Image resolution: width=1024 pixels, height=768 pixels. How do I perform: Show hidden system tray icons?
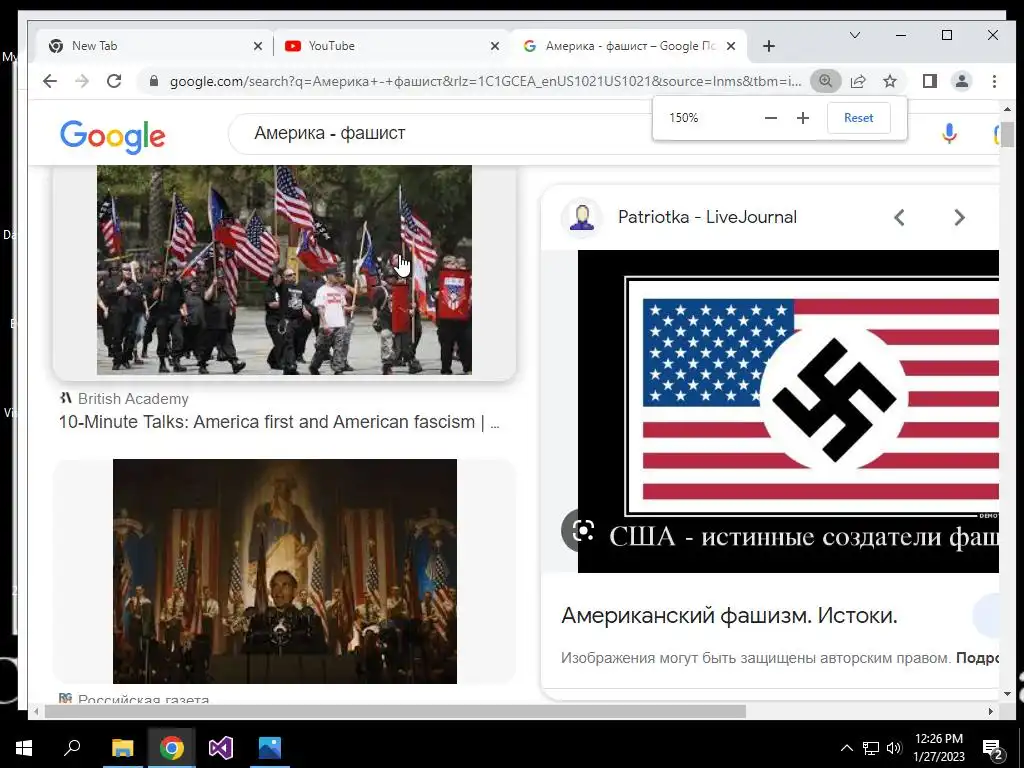846,748
